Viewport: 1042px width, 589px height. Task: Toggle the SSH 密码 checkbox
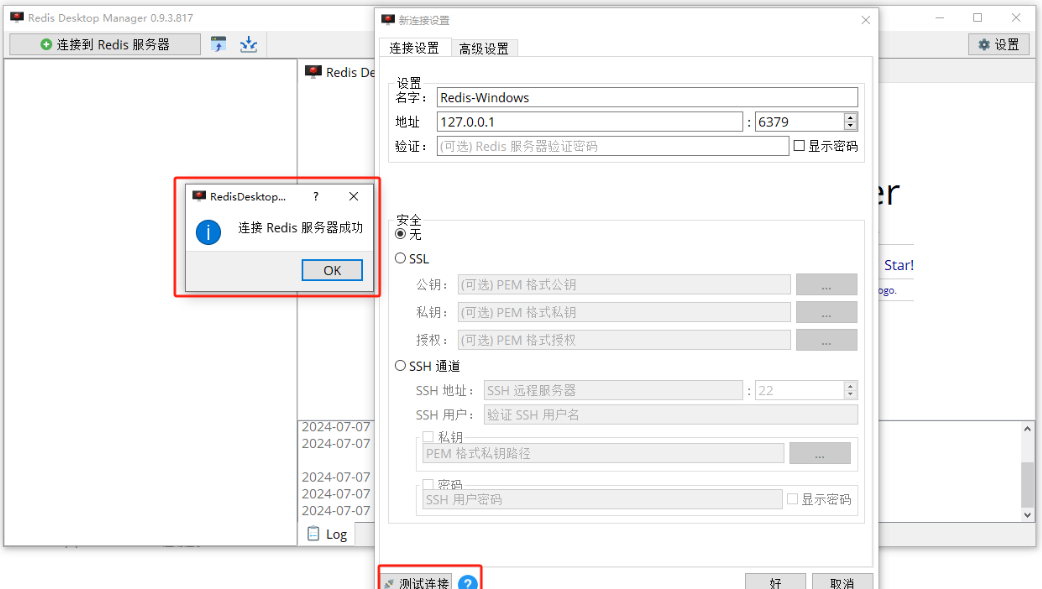428,484
